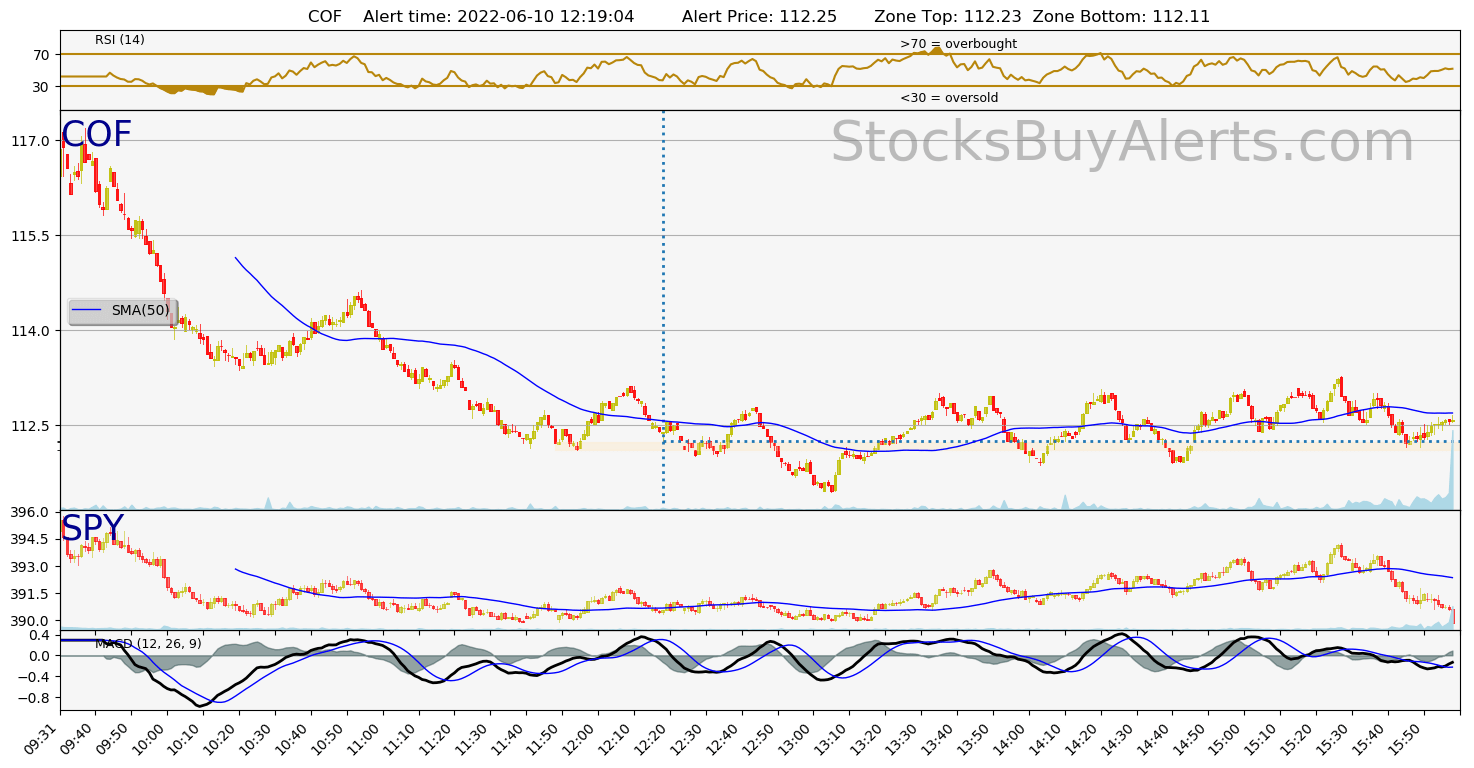
Task: Click the SMA(50) legend box
Action: click(x=122, y=311)
